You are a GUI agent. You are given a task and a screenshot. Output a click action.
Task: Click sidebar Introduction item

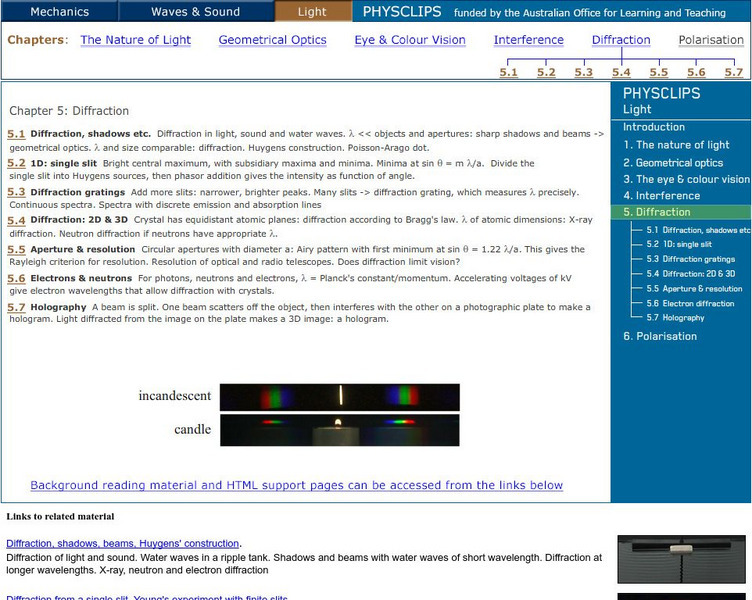tap(654, 127)
